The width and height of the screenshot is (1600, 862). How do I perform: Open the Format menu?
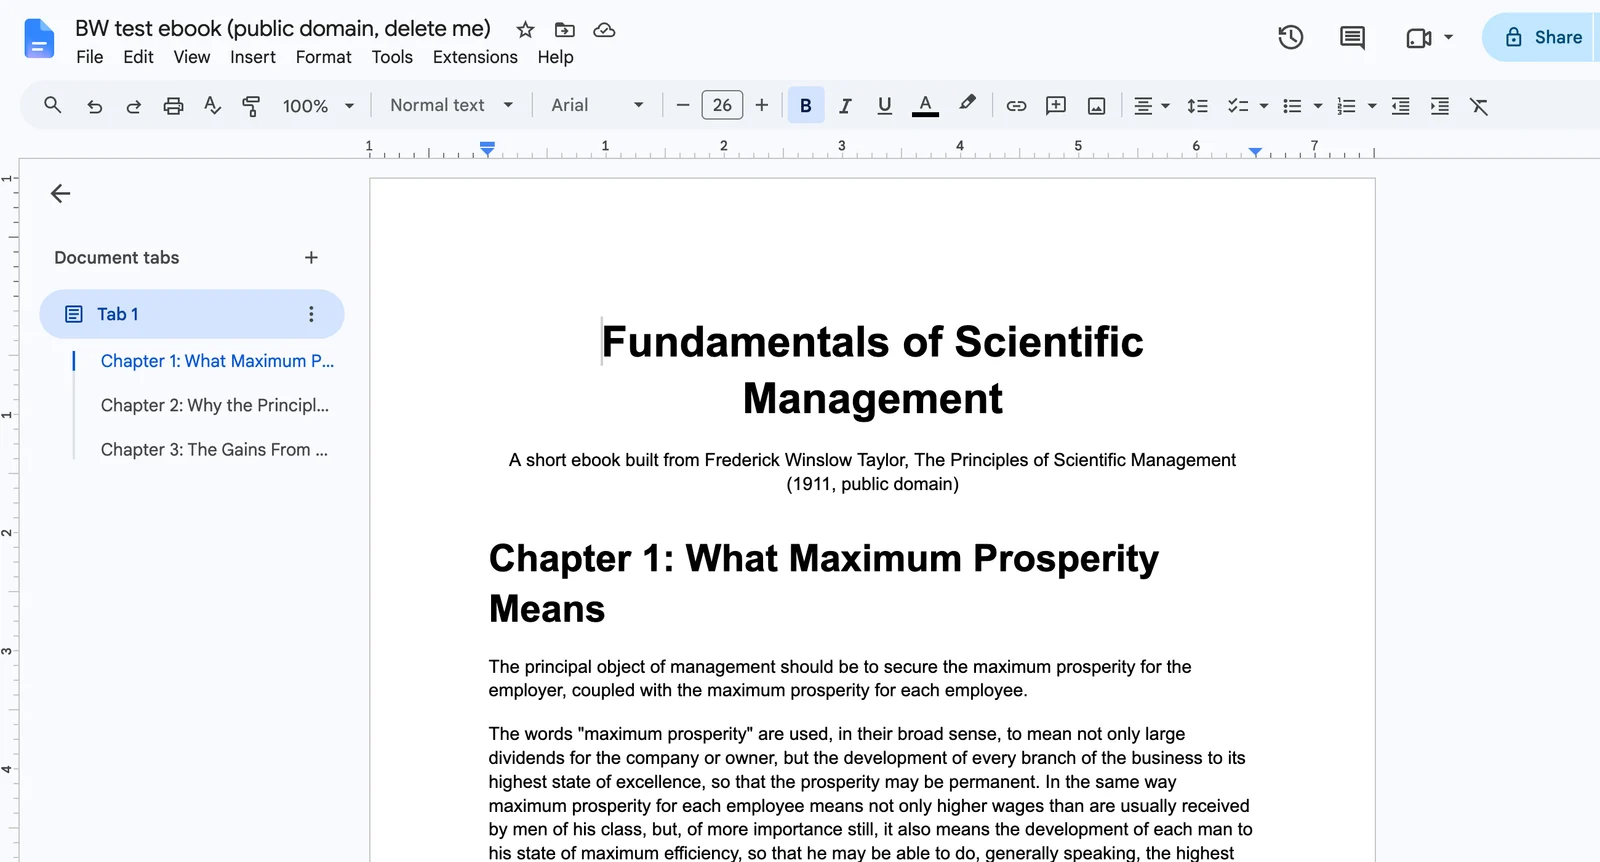[x=323, y=57]
